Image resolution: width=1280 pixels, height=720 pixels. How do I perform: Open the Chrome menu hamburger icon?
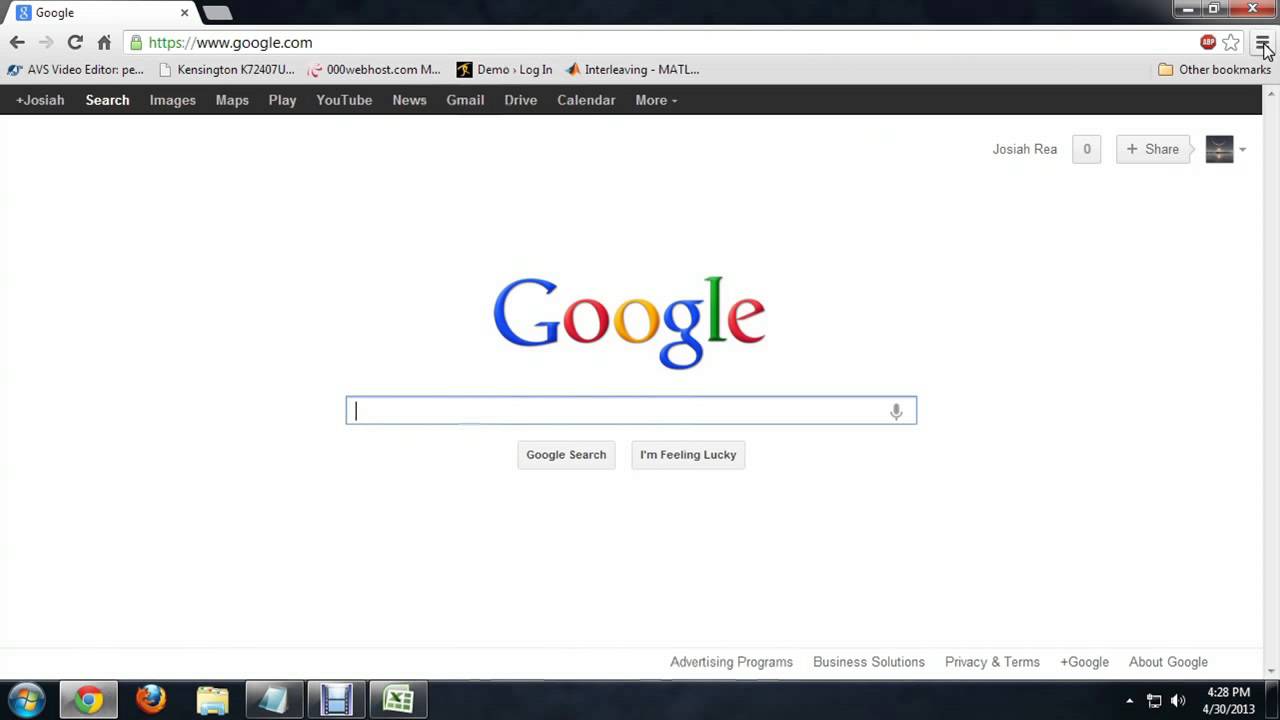tap(1262, 42)
